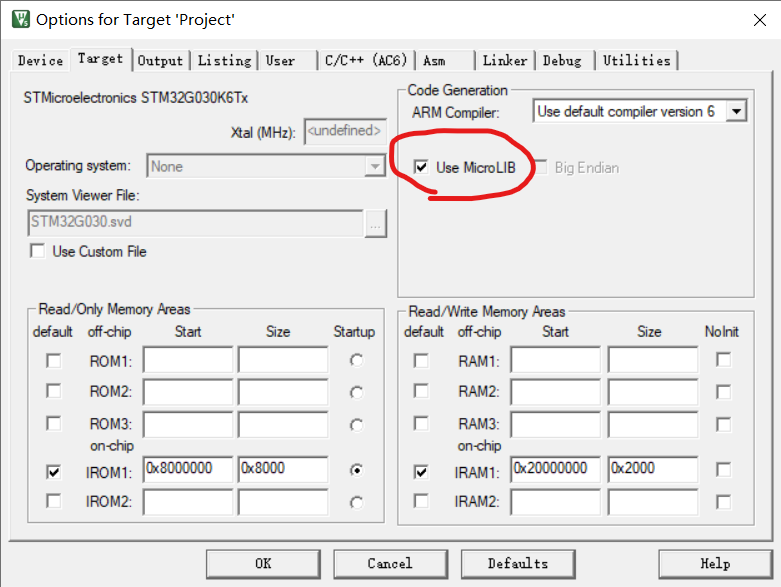781x587 pixels.
Task: Click the Keil uVision icon in title bar
Action: coord(20,19)
